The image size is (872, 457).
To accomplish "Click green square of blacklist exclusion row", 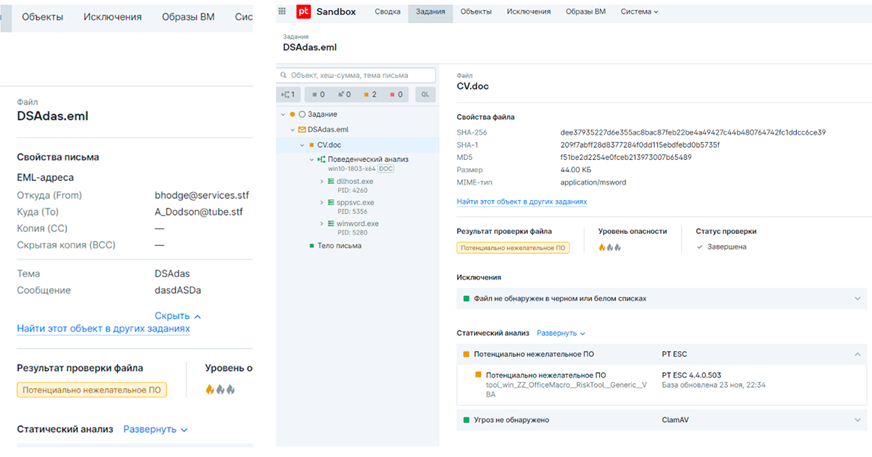I will point(467,299).
